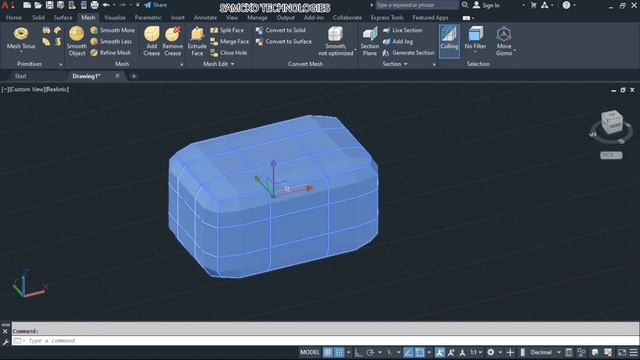The height and width of the screenshot is (360, 640).
Task: Expand the Mesh Edit panel
Action: point(219,64)
